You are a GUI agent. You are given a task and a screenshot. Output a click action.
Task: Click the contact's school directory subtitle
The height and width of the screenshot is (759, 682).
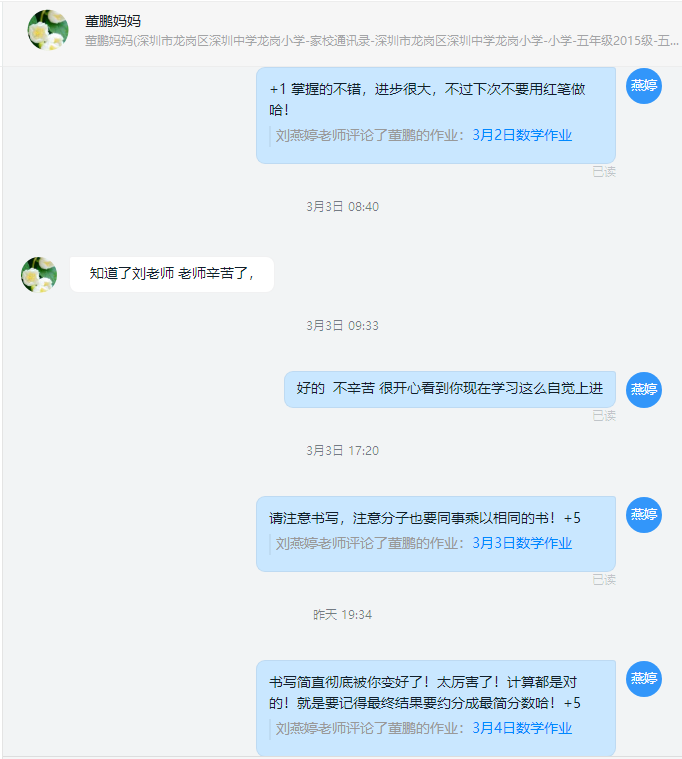(x=381, y=41)
